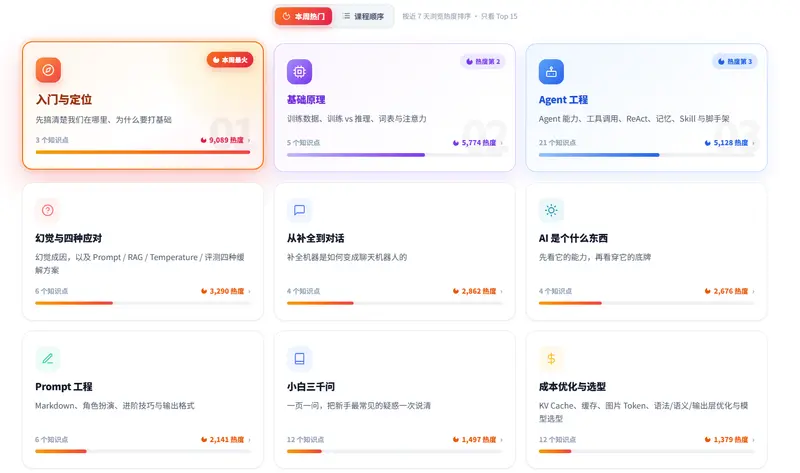Screen dimensions: 800x473
Task: Open the Prompt 工程 title
Action: pyautogui.click(x=64, y=387)
